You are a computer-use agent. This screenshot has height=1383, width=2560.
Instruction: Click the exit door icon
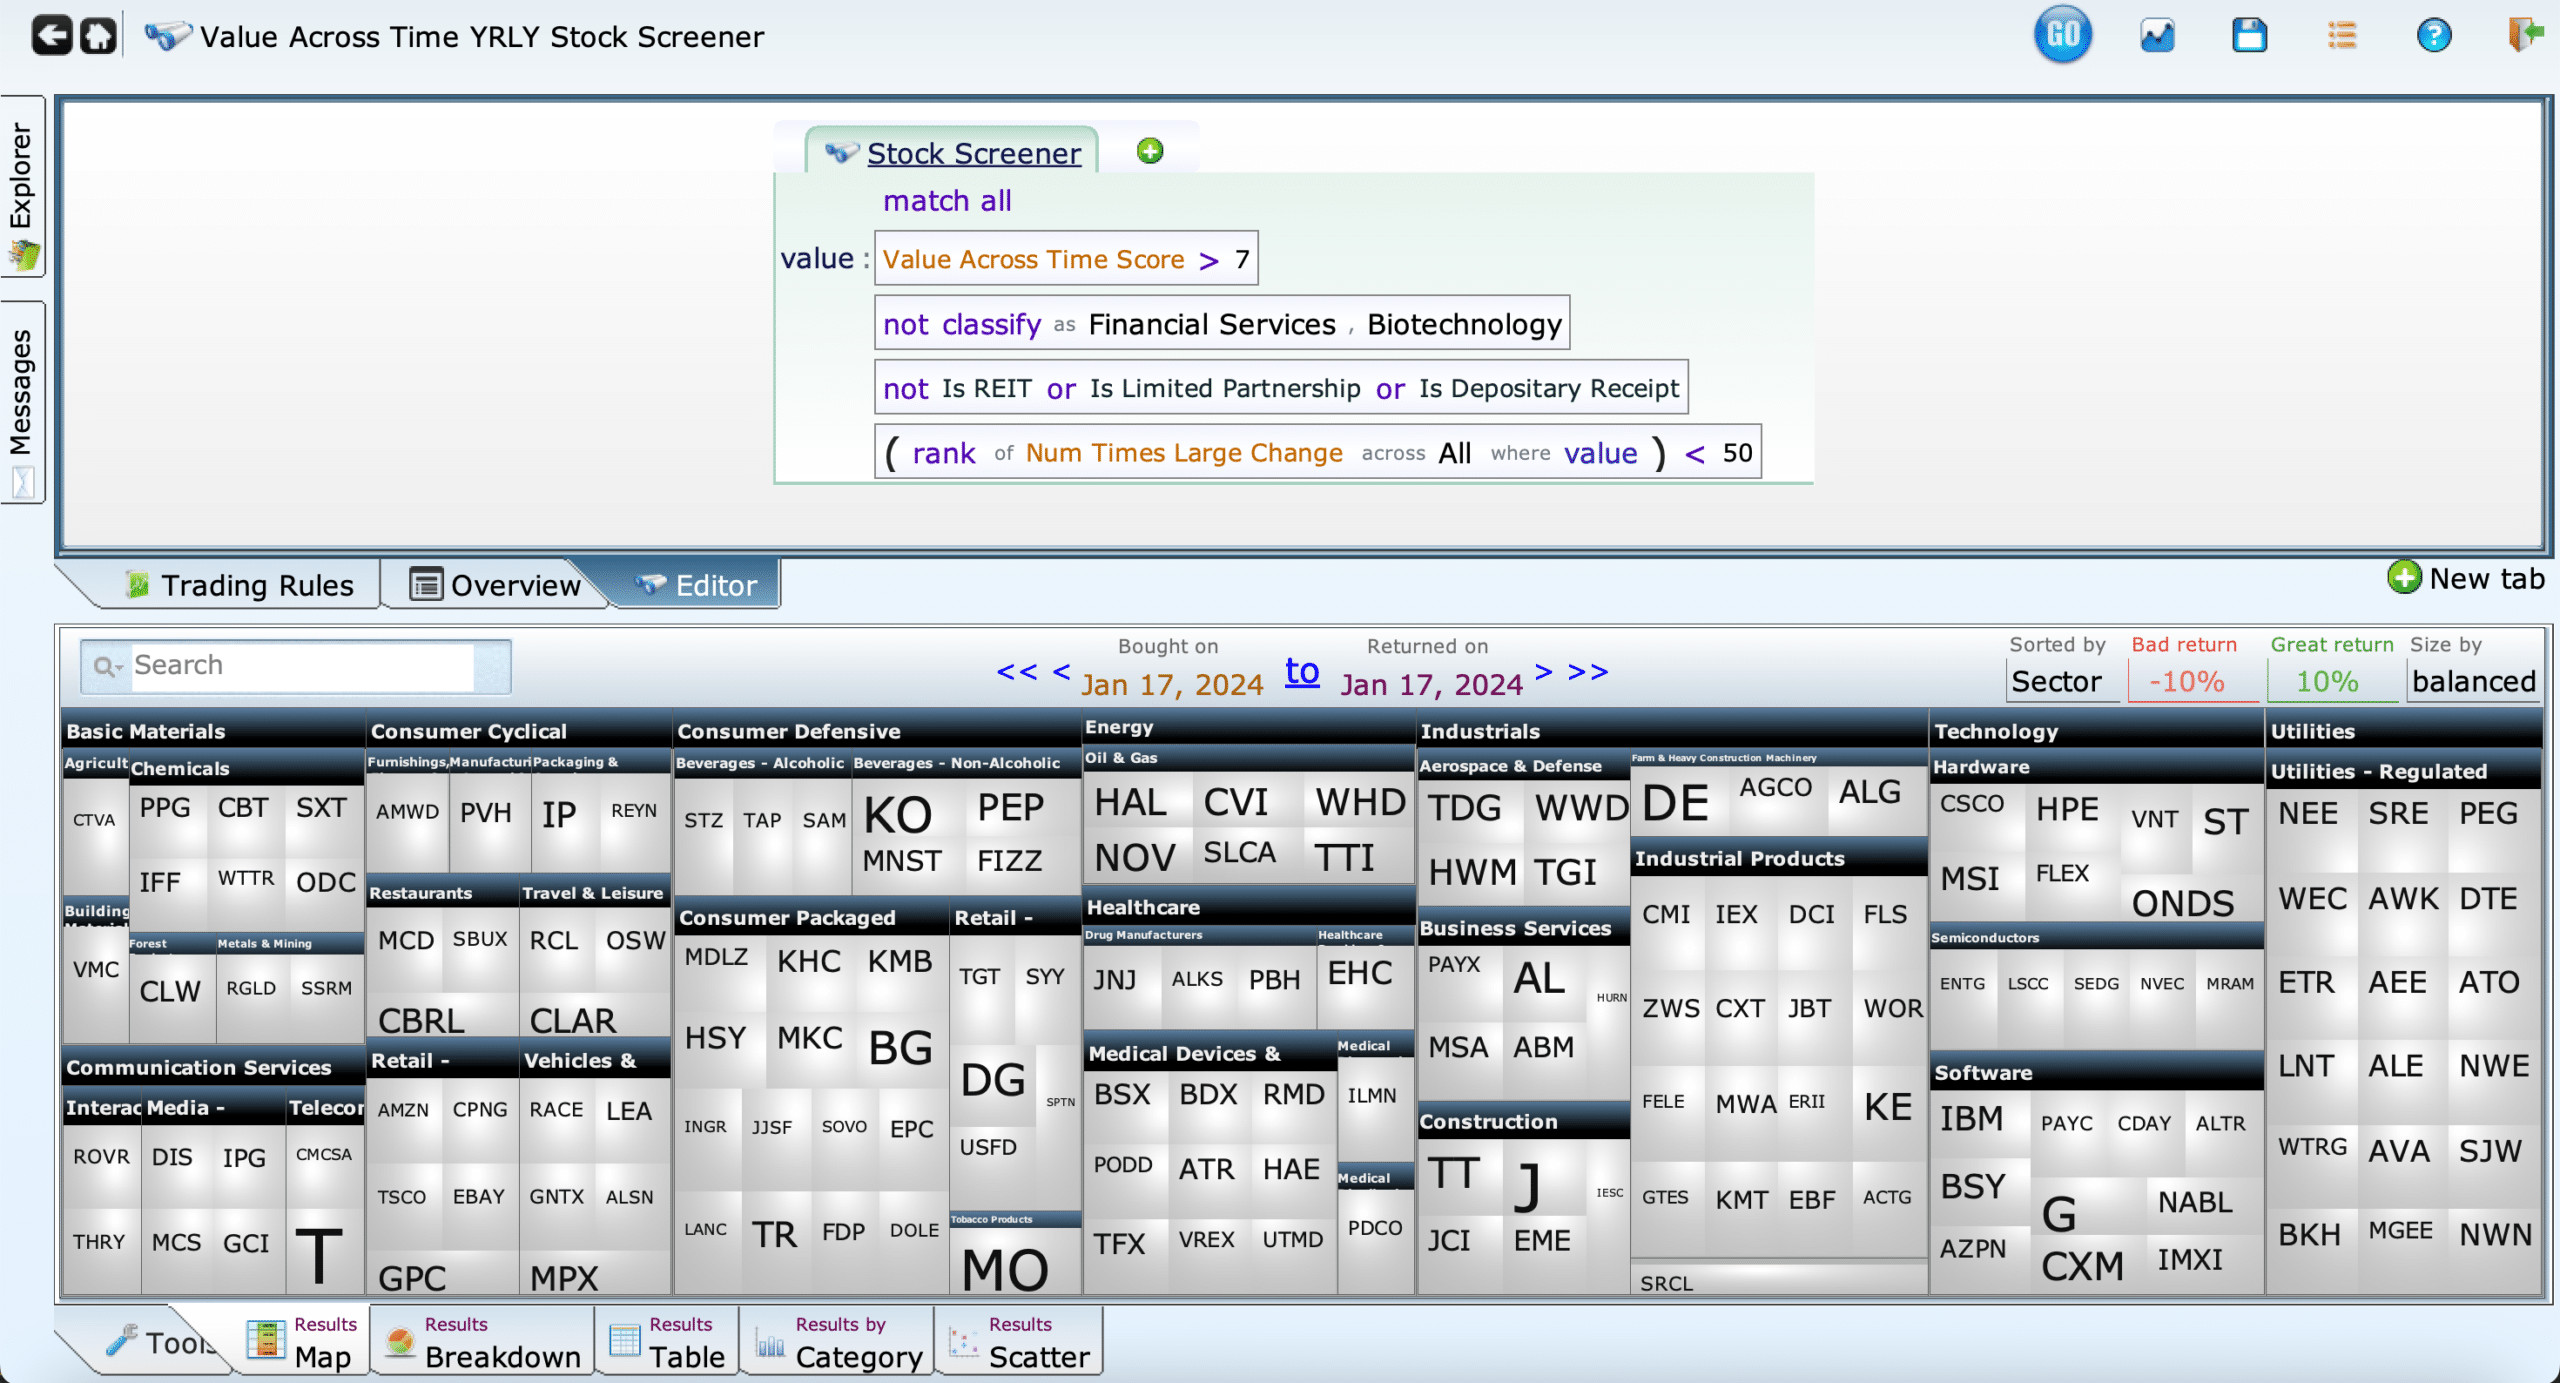pyautogui.click(x=2526, y=34)
